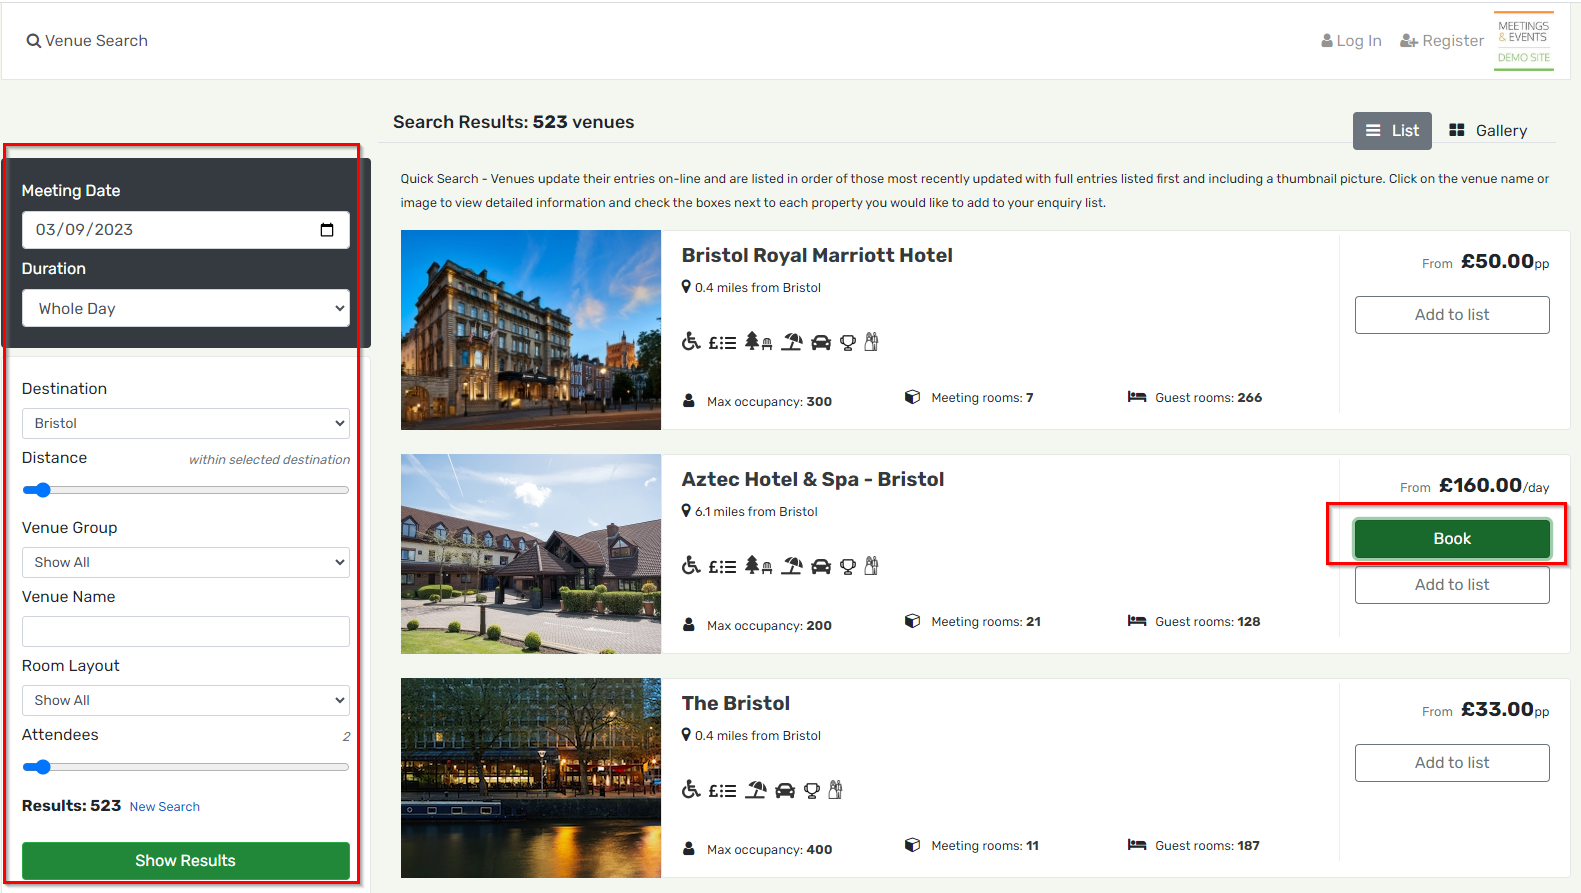Open The Bristol venue title

coord(736,704)
